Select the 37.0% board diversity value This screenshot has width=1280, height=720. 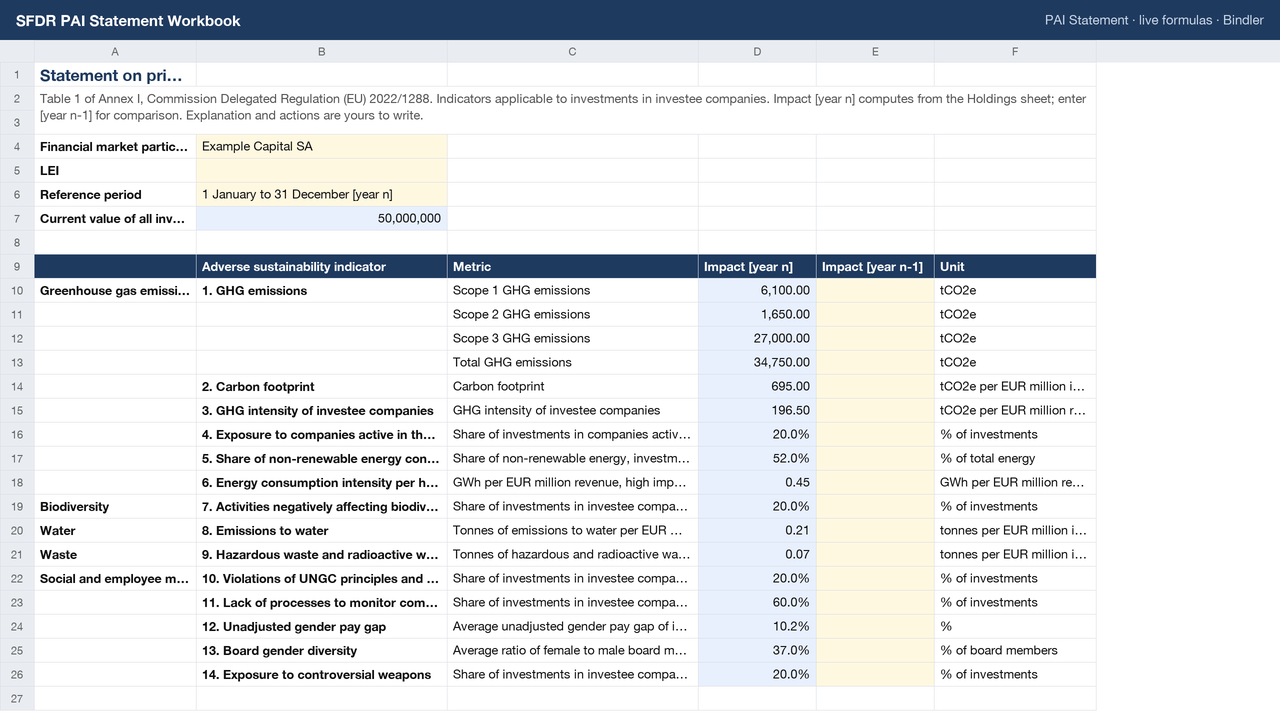tap(757, 650)
